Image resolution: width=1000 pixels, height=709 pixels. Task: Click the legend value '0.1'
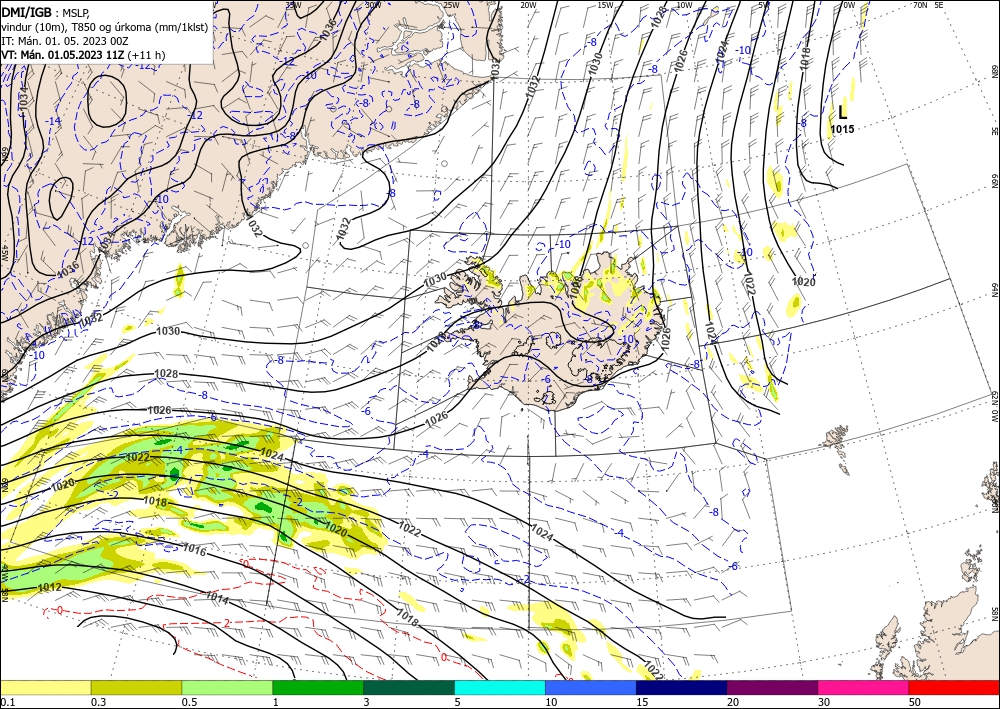8,702
